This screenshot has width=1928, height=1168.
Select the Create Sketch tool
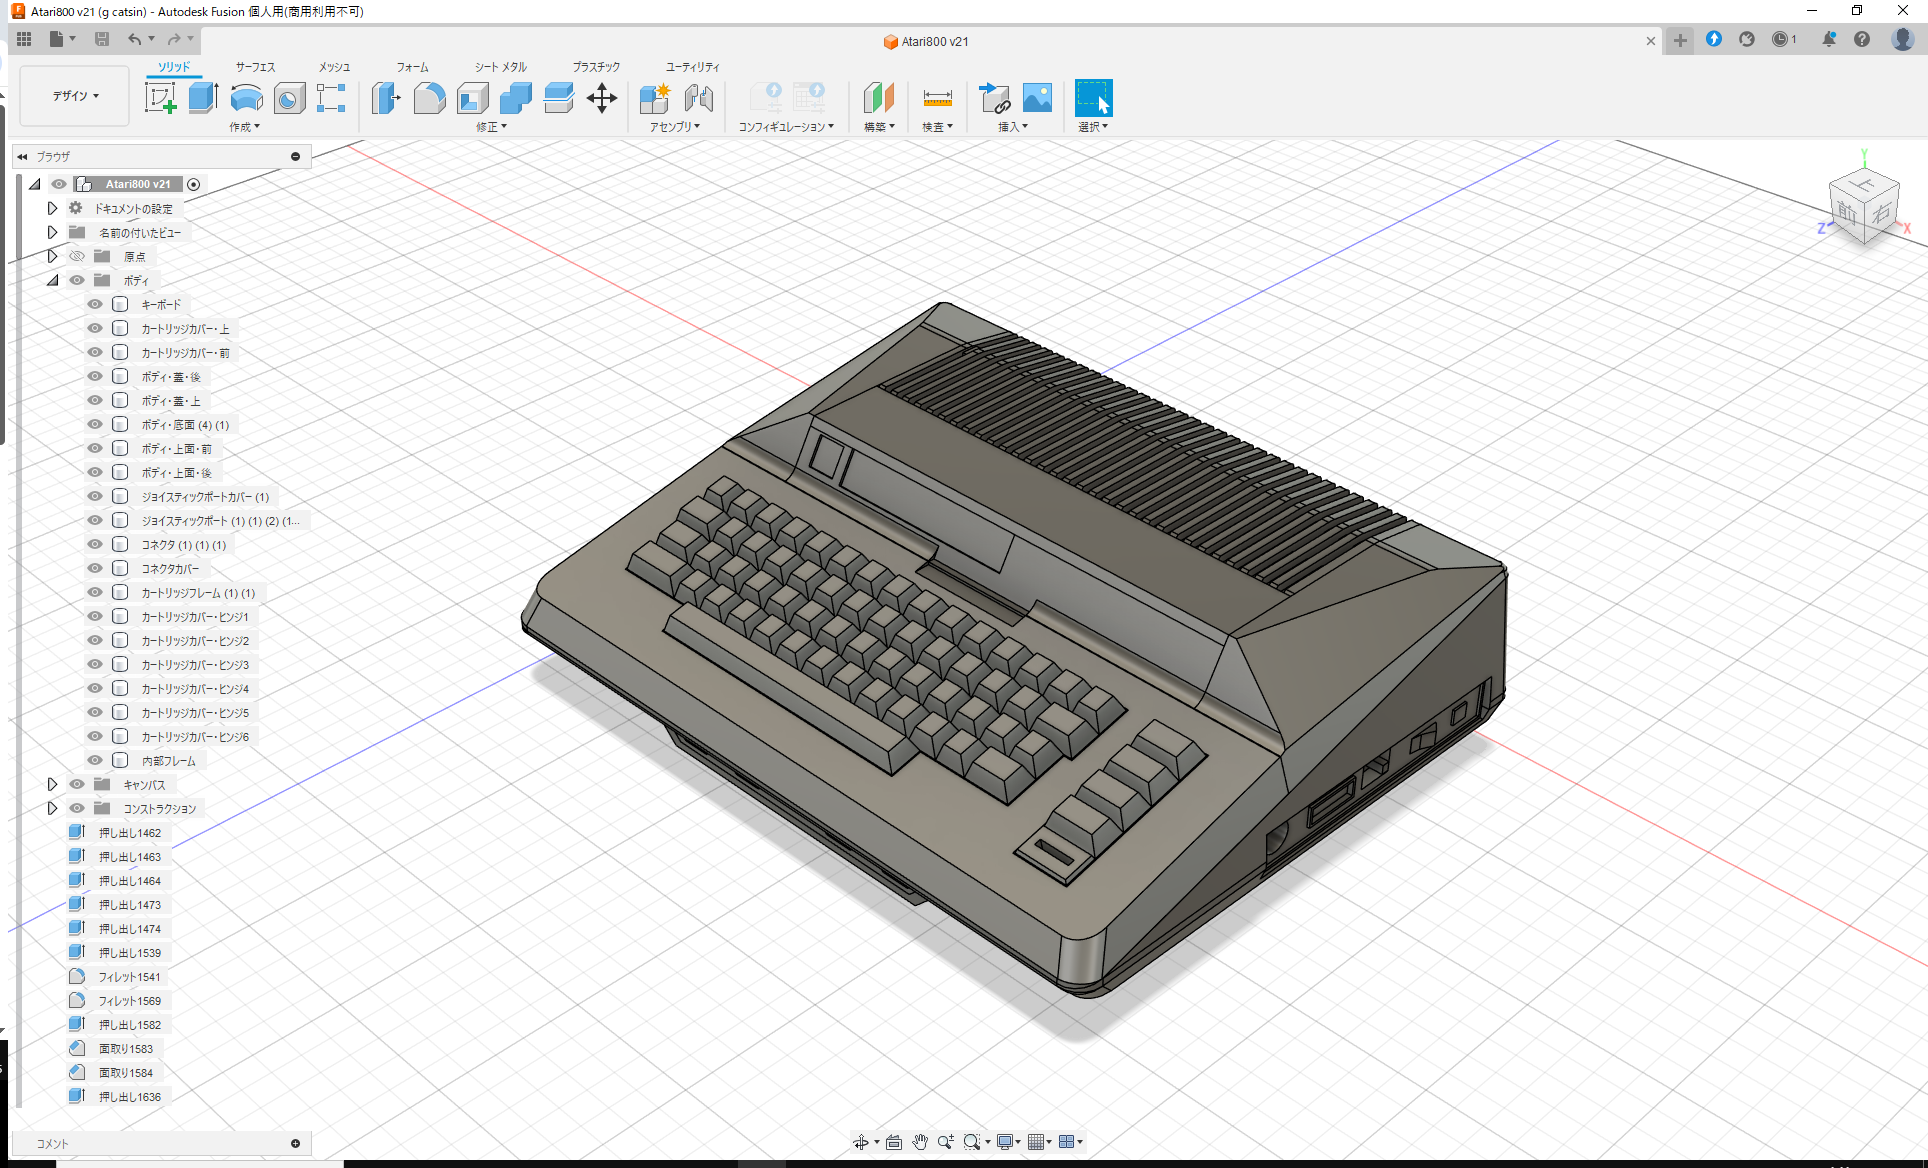161,98
